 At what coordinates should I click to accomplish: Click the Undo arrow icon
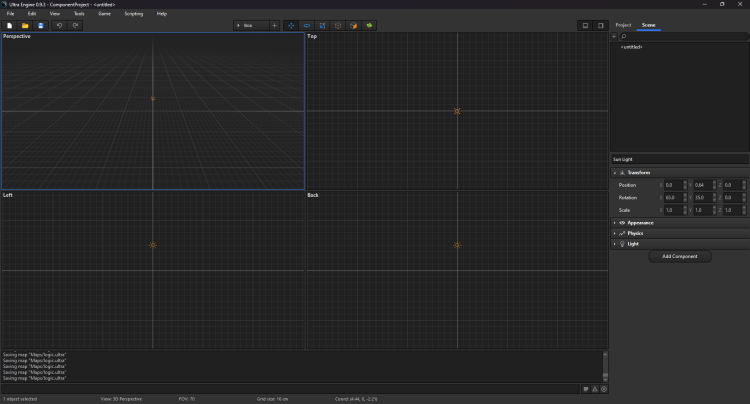[x=60, y=25]
